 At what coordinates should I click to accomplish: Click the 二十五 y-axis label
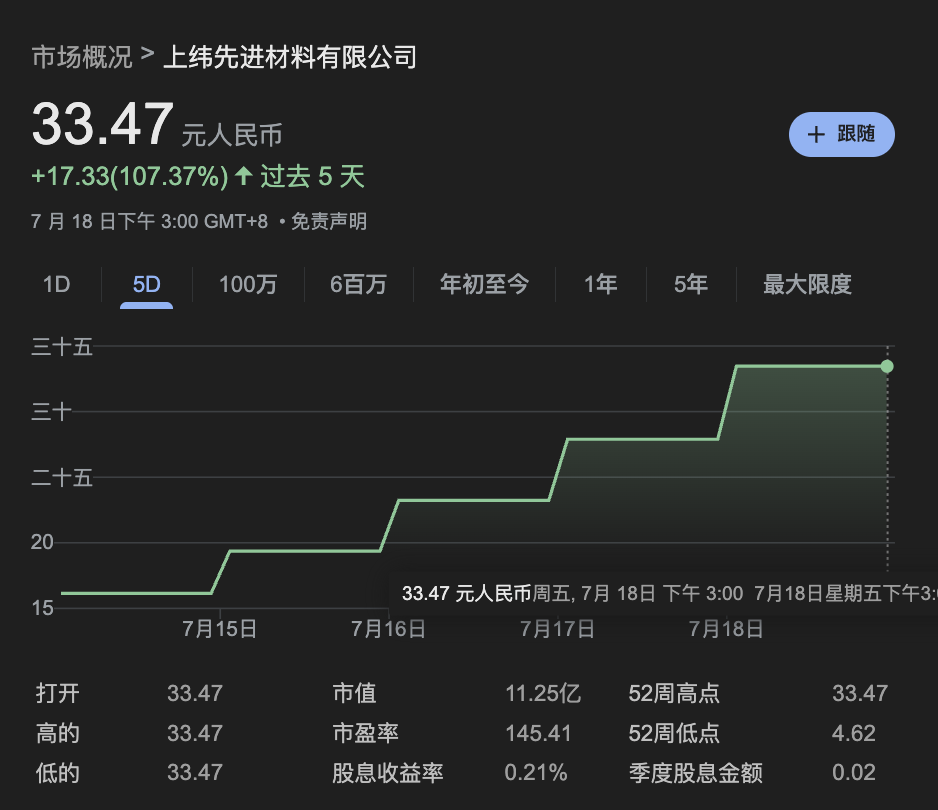coord(62,478)
